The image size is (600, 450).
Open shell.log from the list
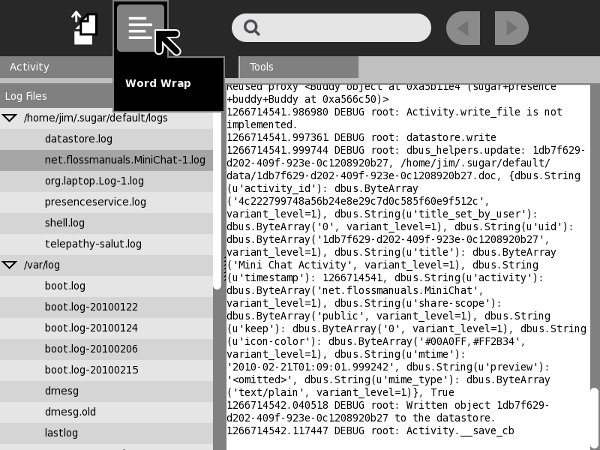[x=64, y=223]
